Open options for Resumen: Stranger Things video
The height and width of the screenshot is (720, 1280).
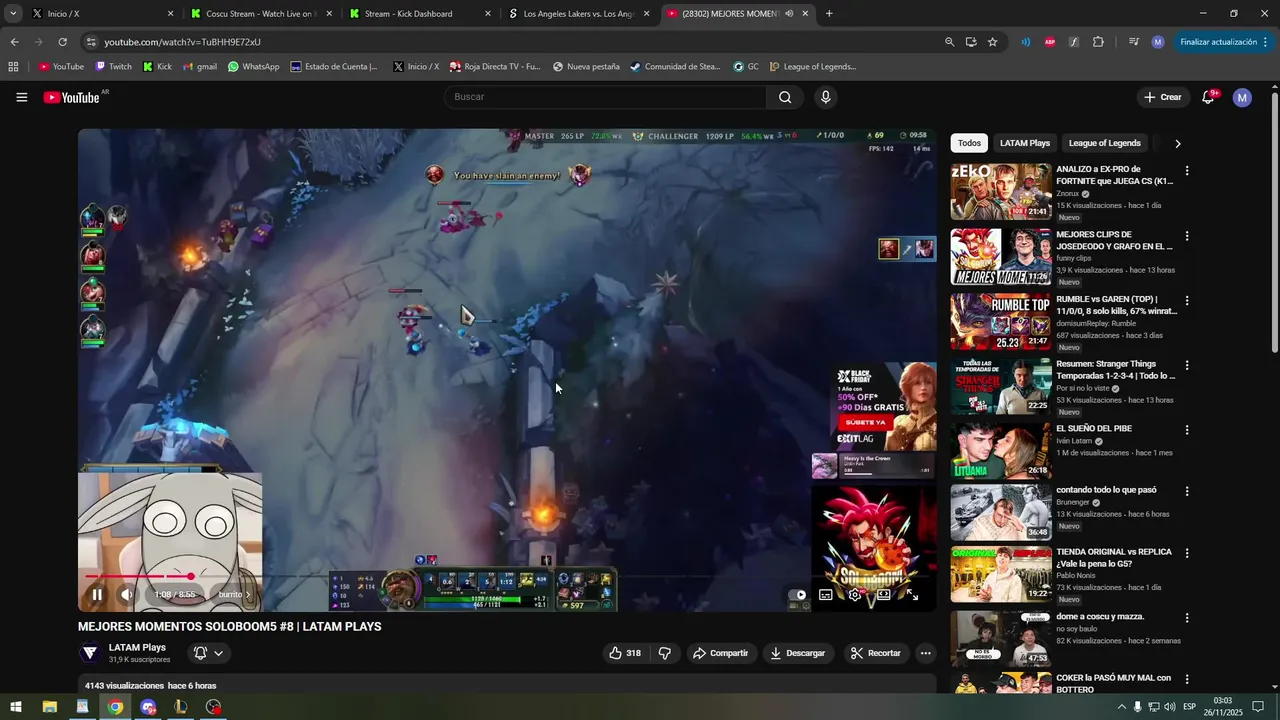coord(1187,366)
